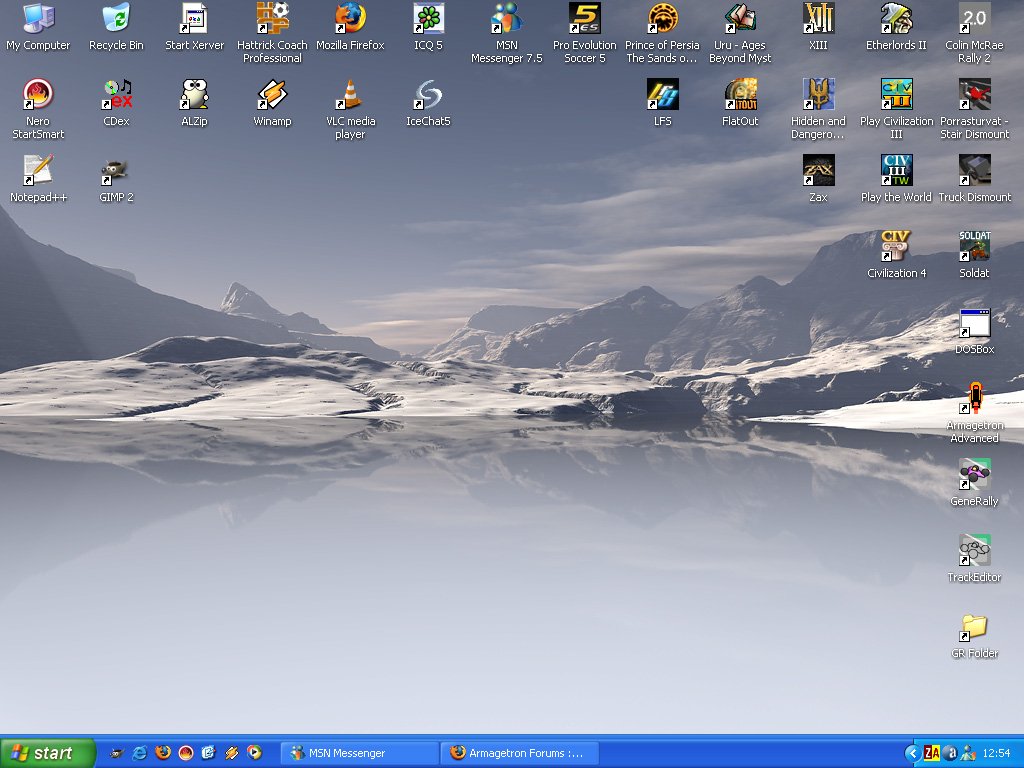The width and height of the screenshot is (1024, 768).
Task: Open the Nero StartSmart shortcut
Action: pos(38,96)
